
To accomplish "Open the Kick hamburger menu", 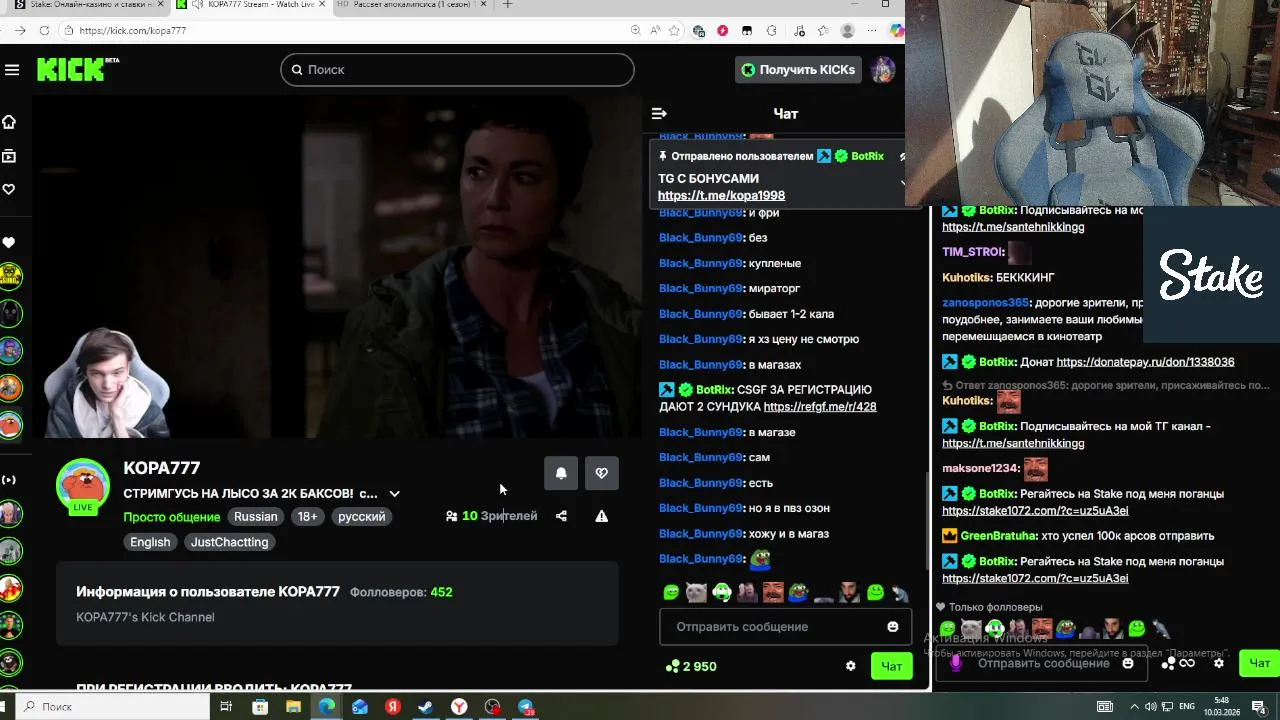I will coord(12,69).
